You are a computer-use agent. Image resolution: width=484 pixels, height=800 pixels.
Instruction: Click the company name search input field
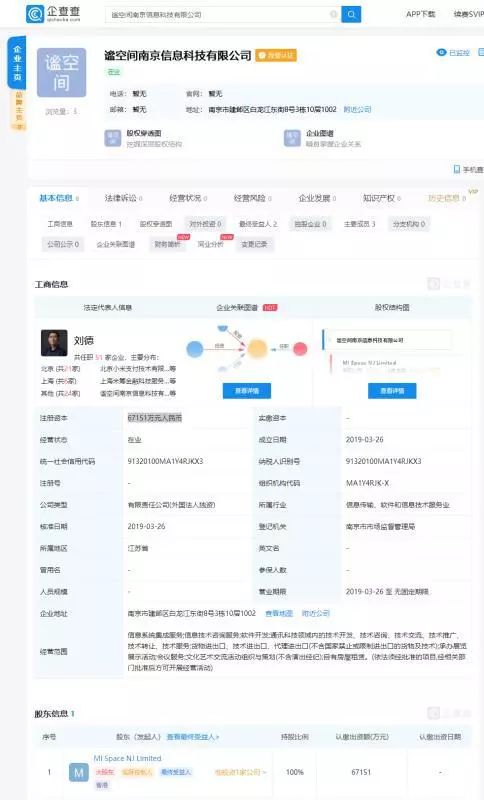tap(219, 14)
